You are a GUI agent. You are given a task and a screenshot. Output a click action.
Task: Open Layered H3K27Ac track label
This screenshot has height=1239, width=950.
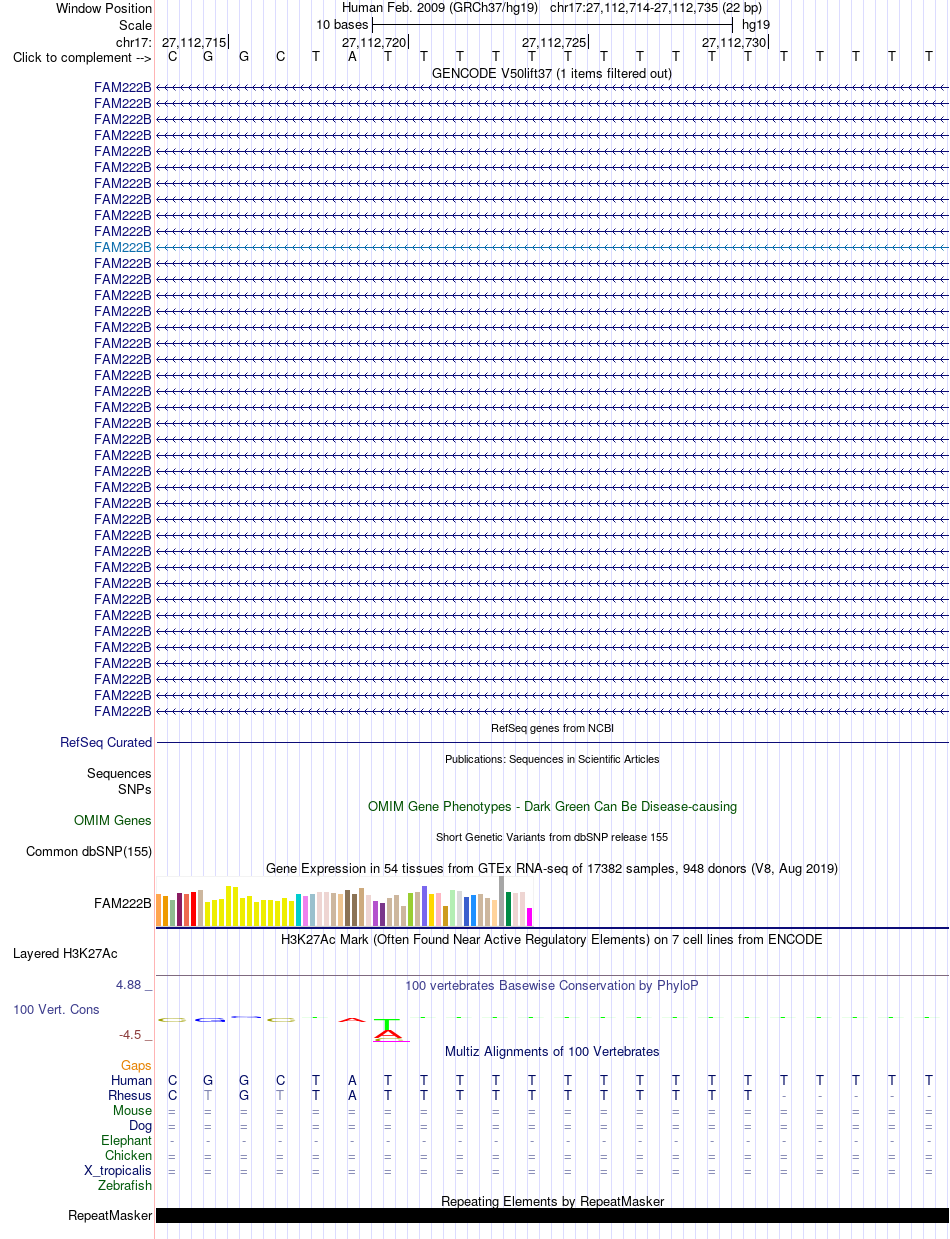[65, 953]
